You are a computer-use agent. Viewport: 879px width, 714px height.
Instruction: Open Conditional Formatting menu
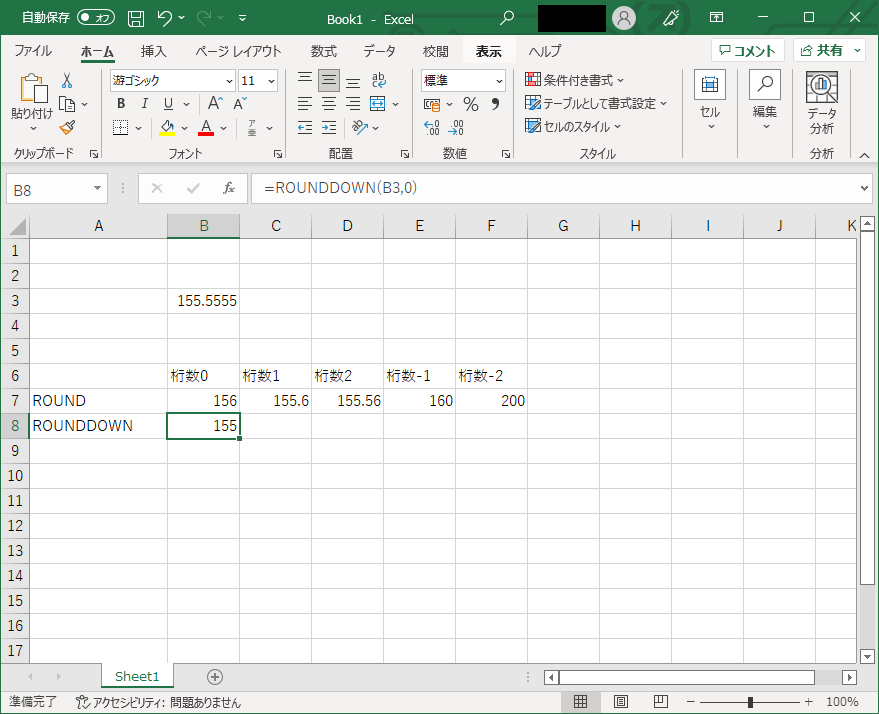[x=575, y=80]
